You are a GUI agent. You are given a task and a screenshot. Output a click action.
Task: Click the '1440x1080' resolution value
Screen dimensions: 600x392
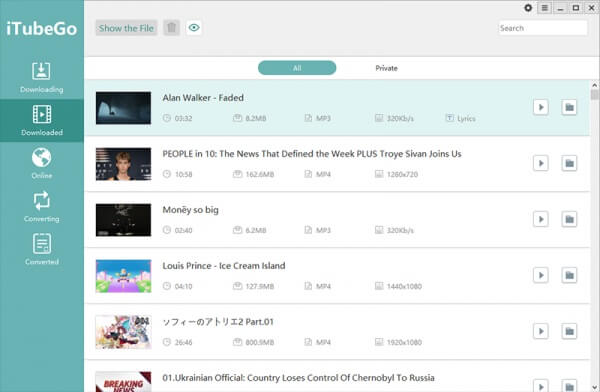tap(404, 286)
